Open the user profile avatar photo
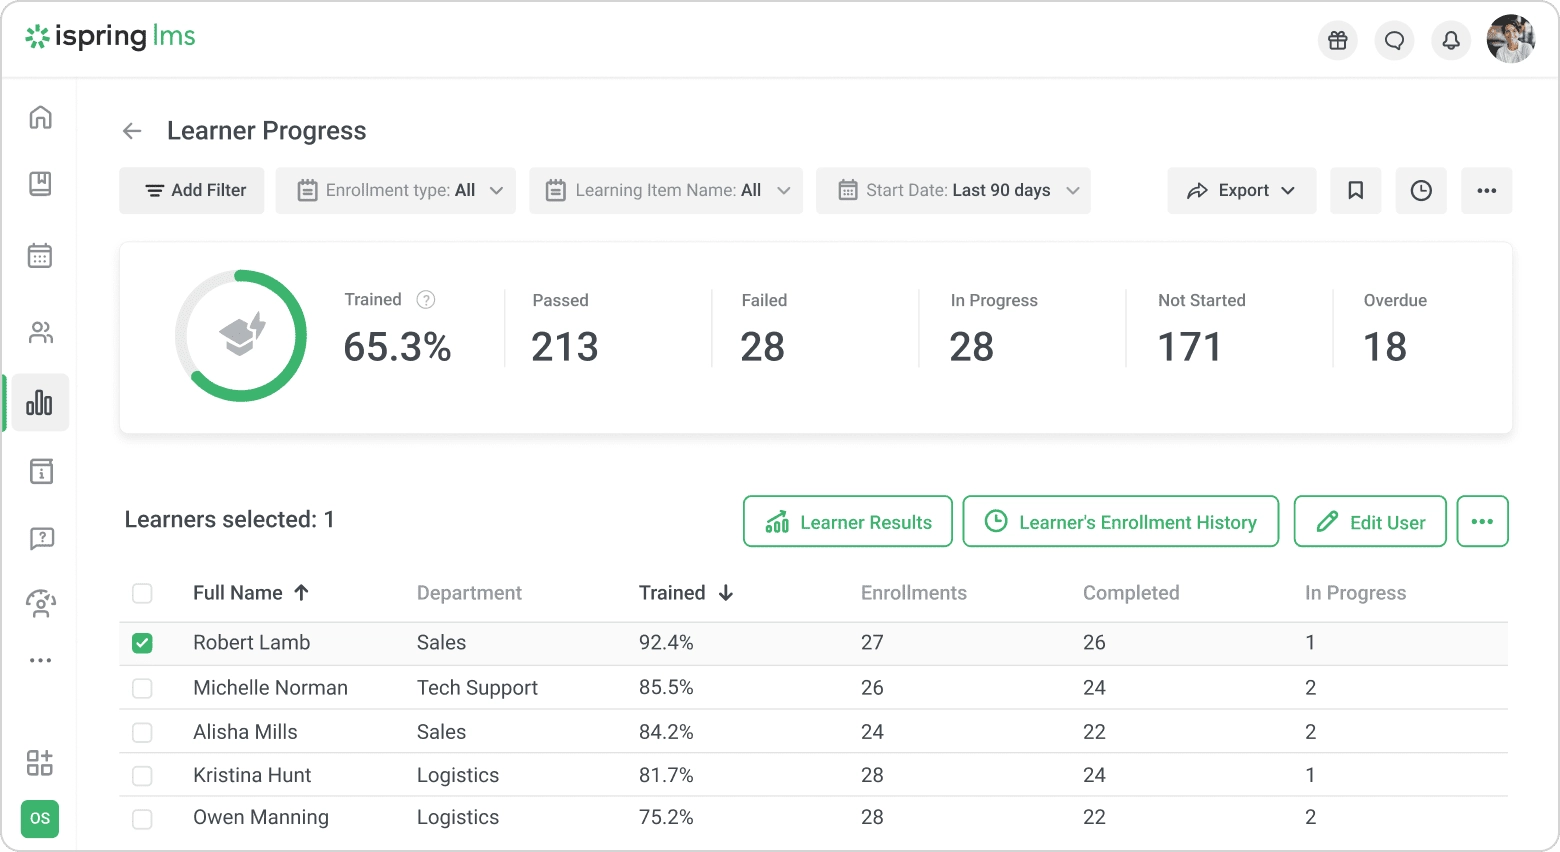Viewport: 1560px width, 852px height. click(1510, 40)
